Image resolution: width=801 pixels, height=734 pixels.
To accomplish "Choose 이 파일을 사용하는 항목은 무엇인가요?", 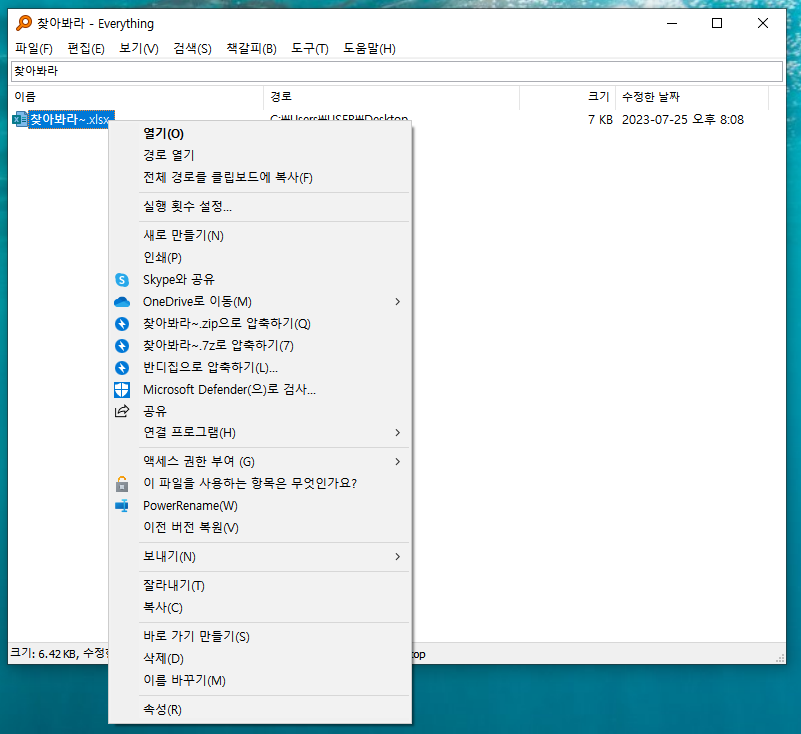I will click(x=260, y=484).
